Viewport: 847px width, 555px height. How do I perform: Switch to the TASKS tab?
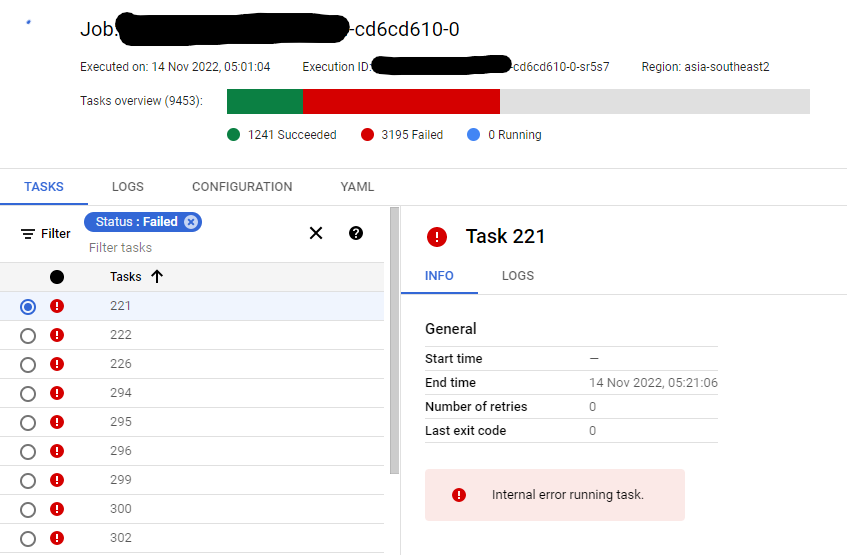44,187
